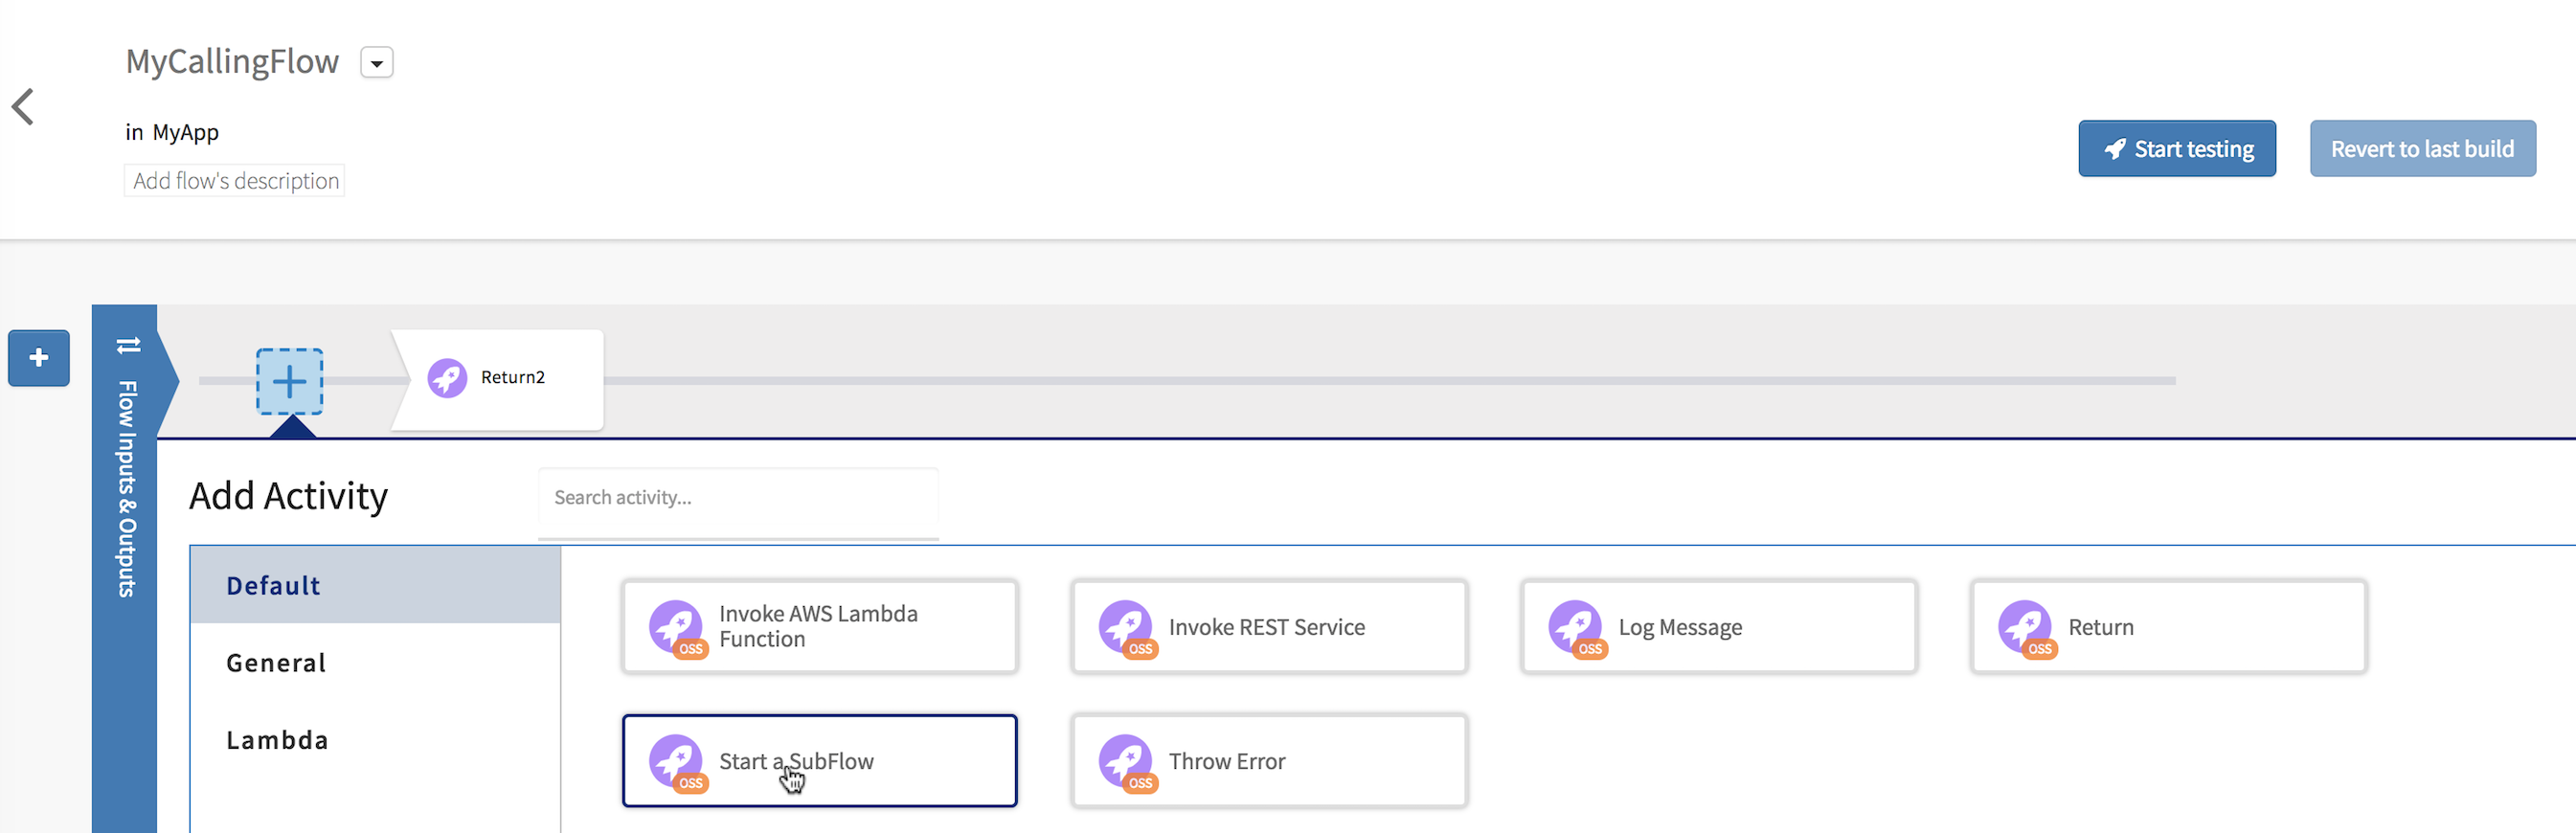The width and height of the screenshot is (2576, 833).
Task: Click Add flow's description field
Action: pos(235,181)
